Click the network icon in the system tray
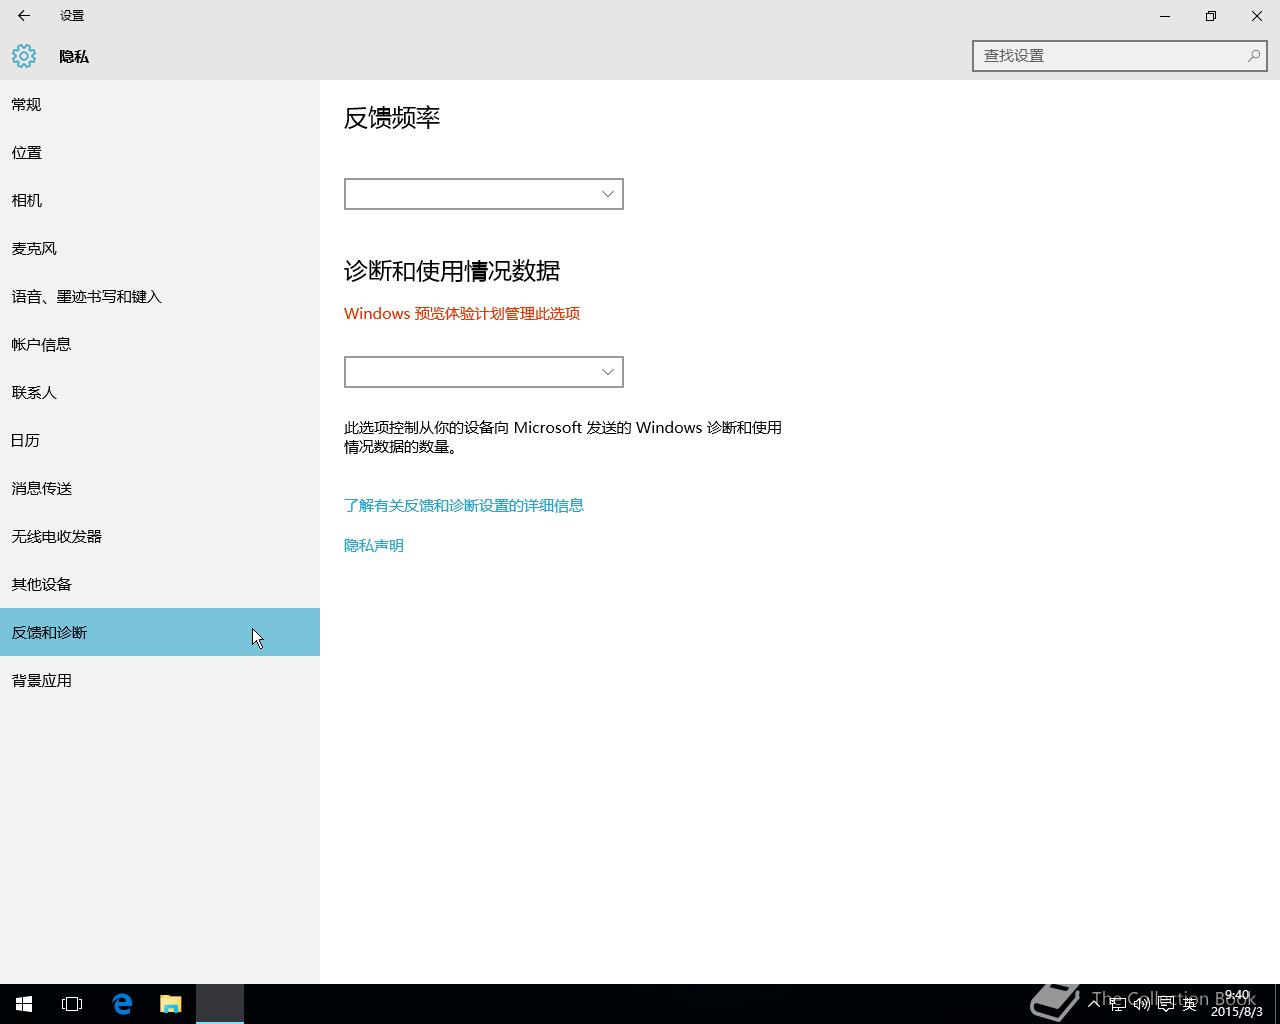This screenshot has width=1280, height=1024. pyautogui.click(x=1118, y=1004)
